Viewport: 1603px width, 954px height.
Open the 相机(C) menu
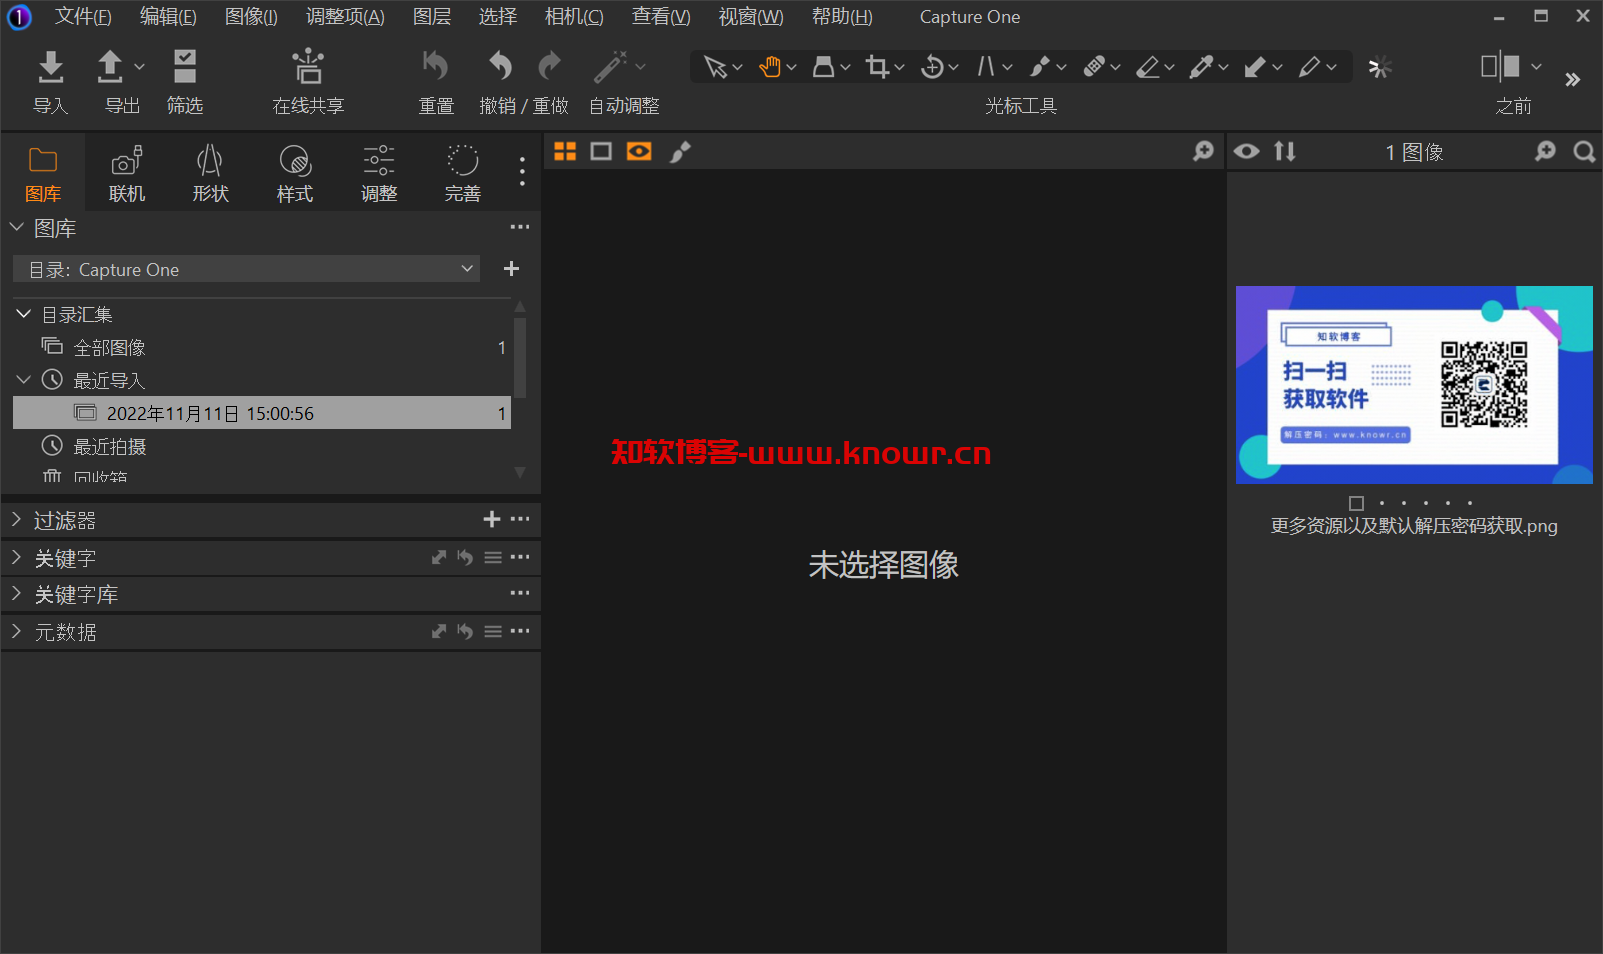[x=574, y=17]
